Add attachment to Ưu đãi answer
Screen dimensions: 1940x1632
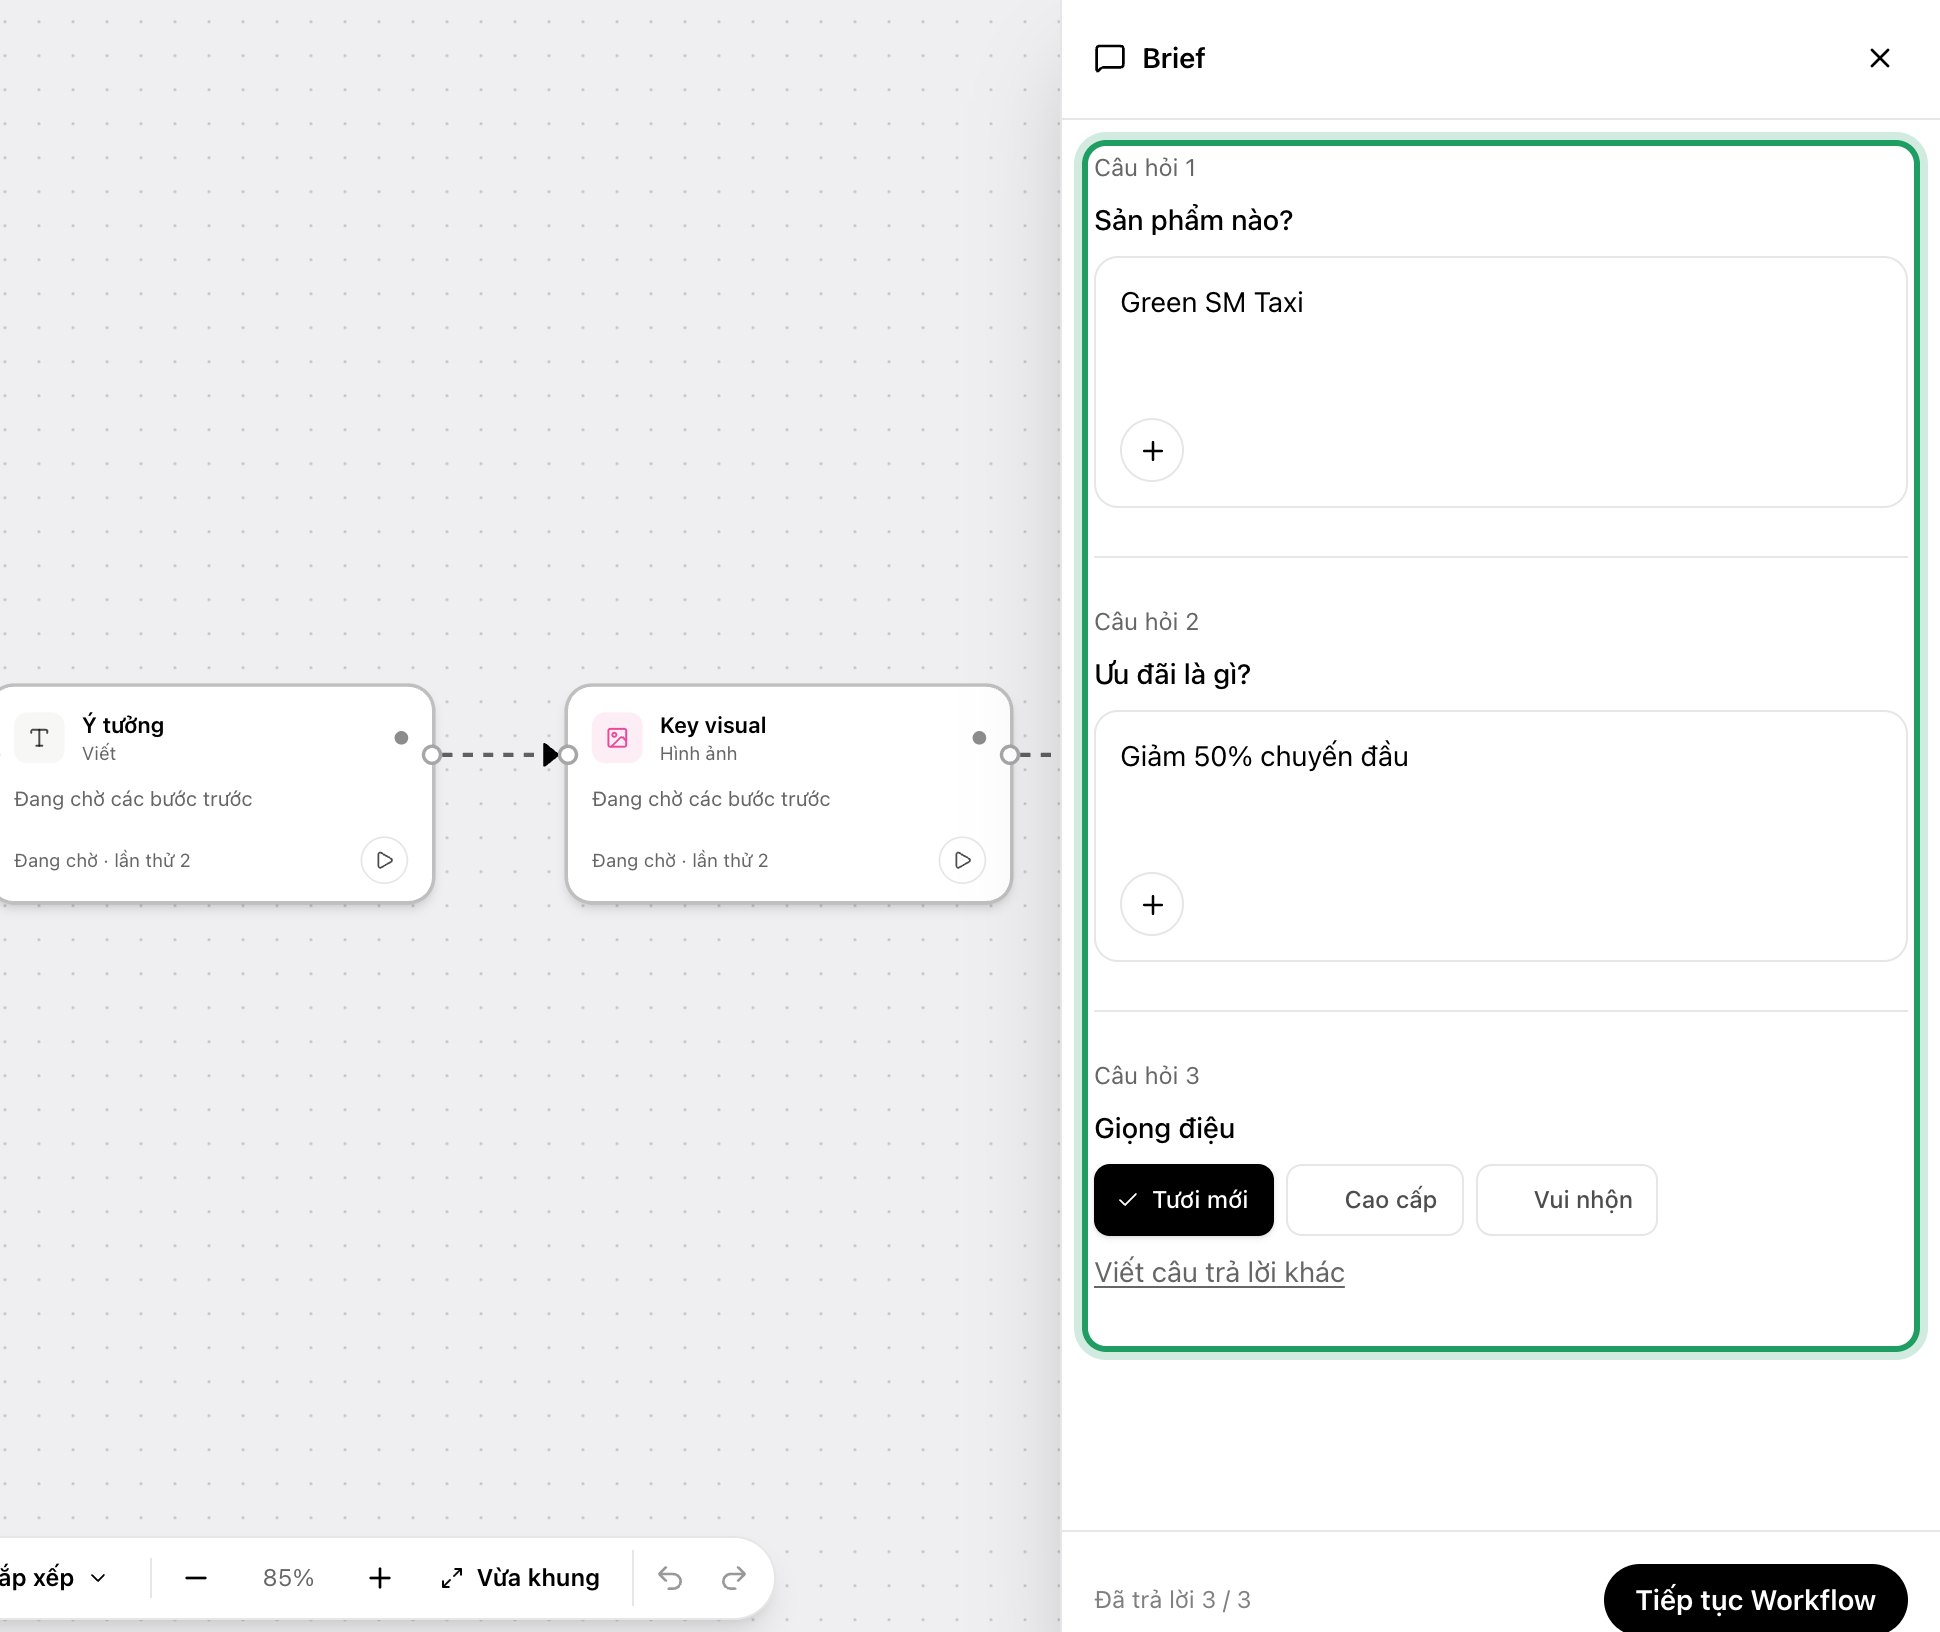coord(1152,904)
